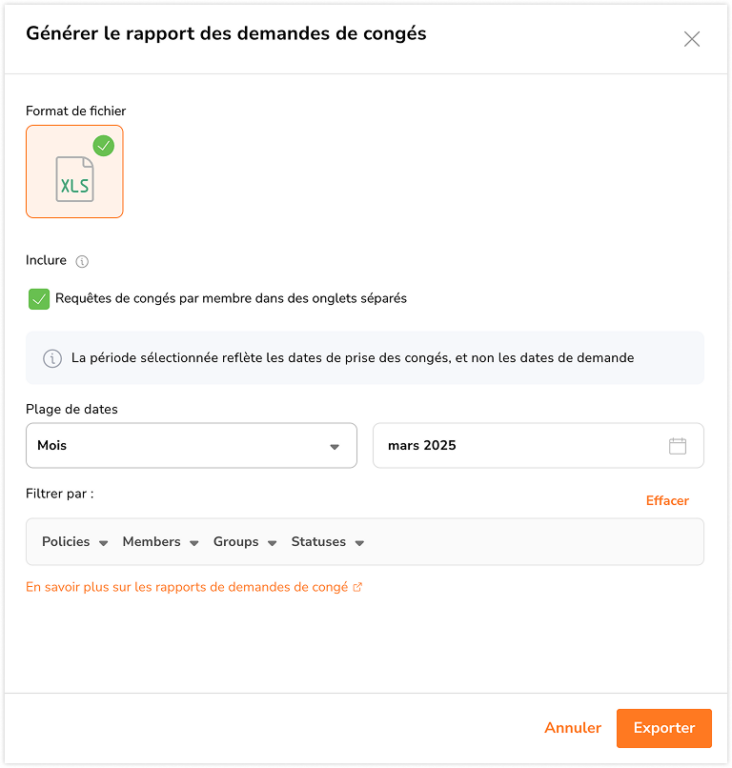Click the Annuler button

tap(573, 728)
